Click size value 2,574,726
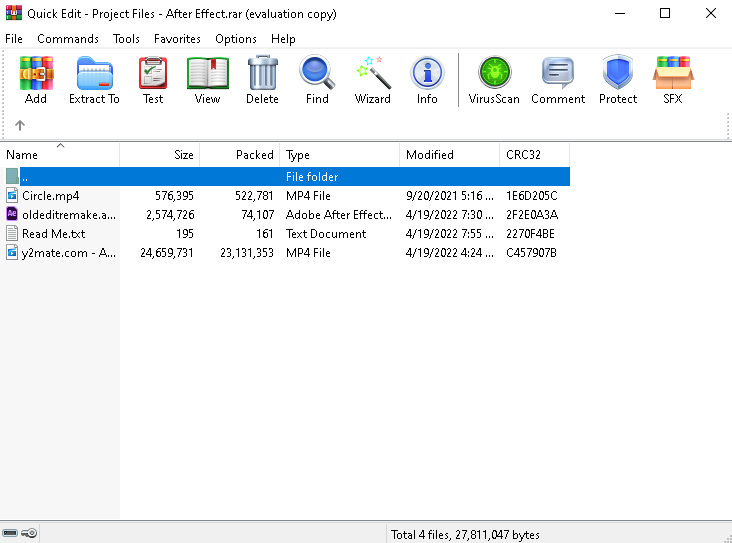Image resolution: width=732 pixels, height=543 pixels. pos(170,215)
